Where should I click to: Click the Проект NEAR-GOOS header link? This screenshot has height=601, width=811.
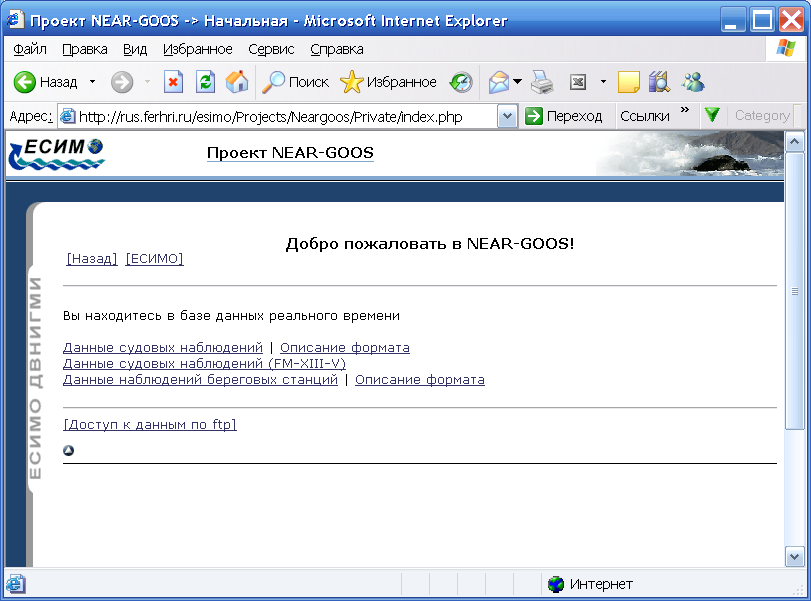[290, 153]
